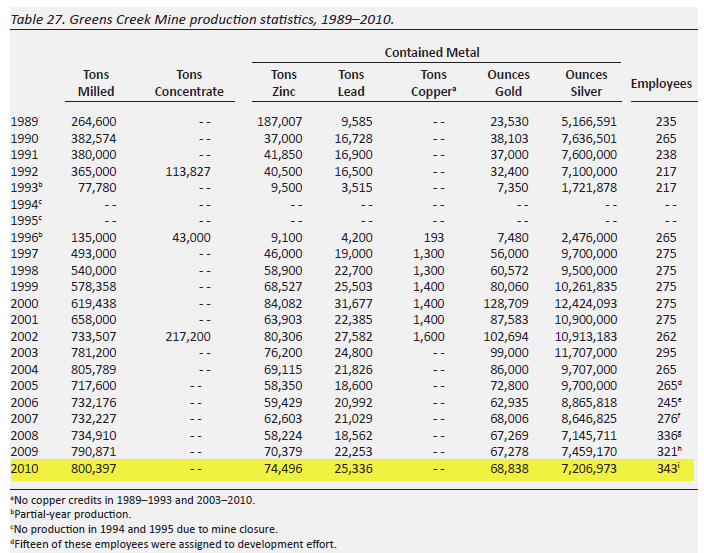Select tons milled value 805,789
The height and width of the screenshot is (553, 704).
coord(93,370)
